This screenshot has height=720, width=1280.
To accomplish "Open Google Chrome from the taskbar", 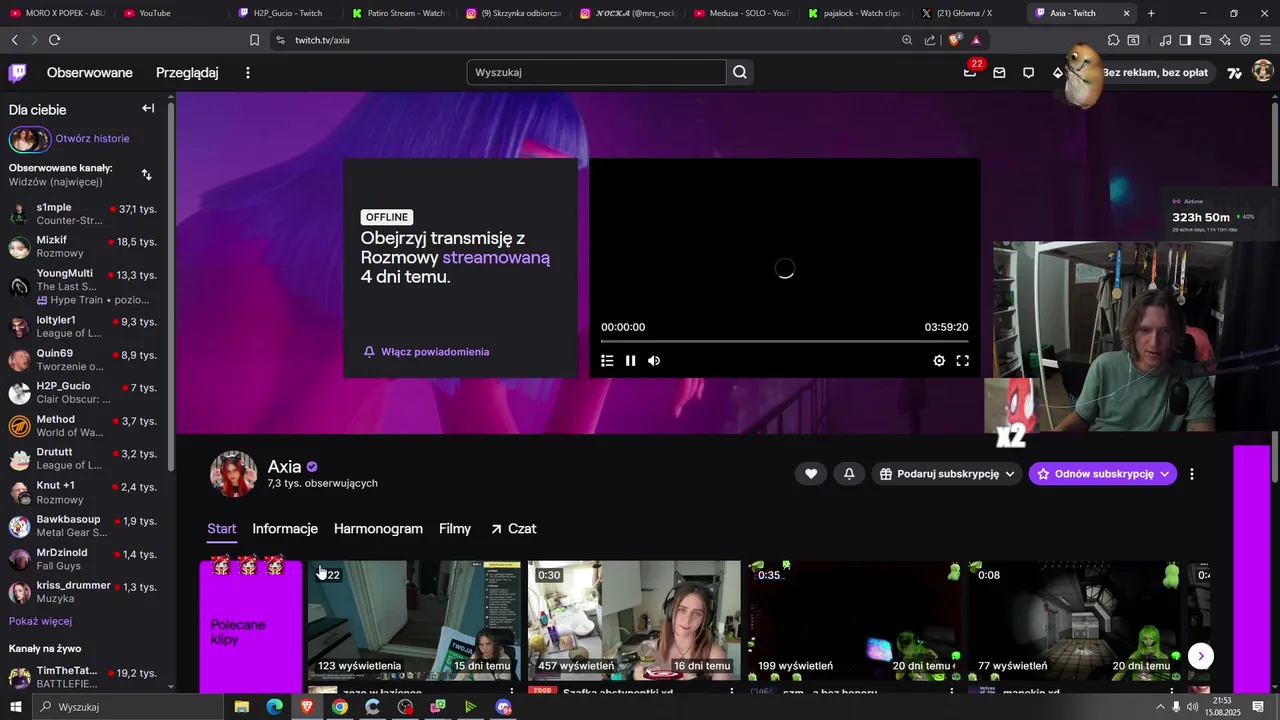I will point(340,707).
